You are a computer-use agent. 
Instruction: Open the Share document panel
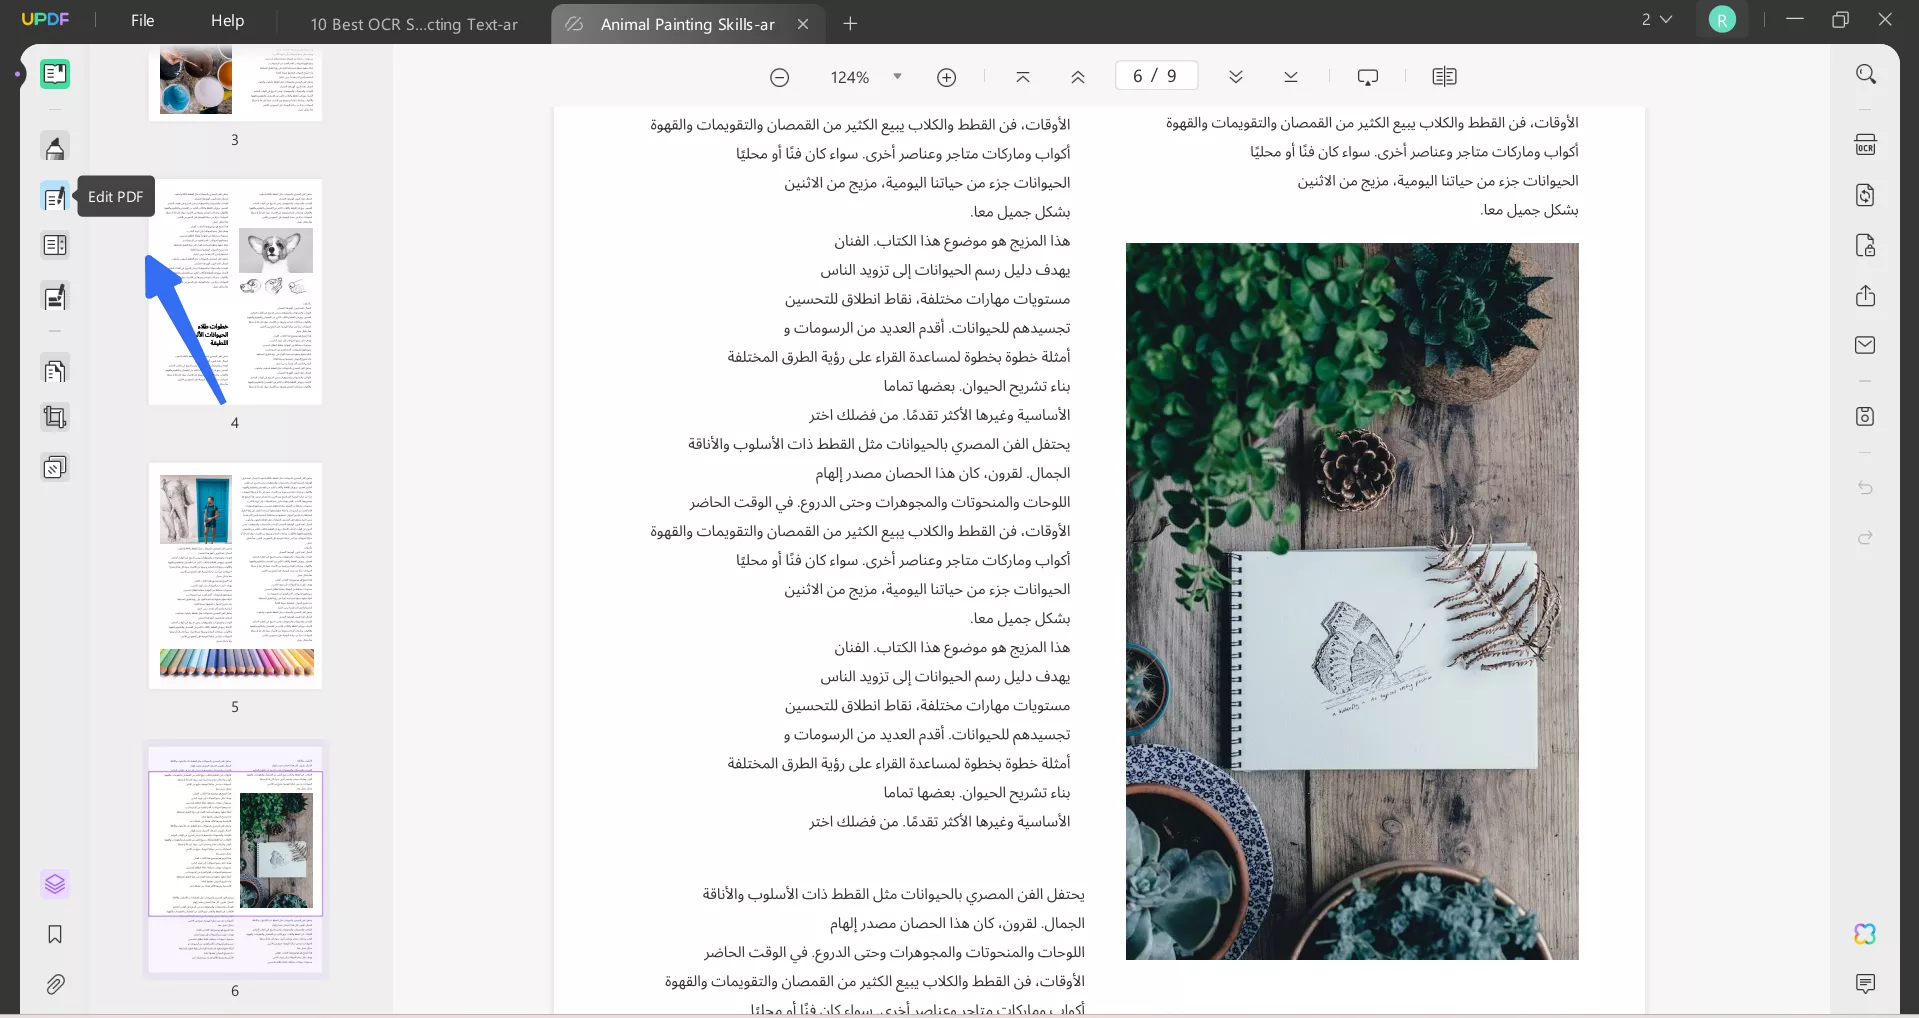1865,296
